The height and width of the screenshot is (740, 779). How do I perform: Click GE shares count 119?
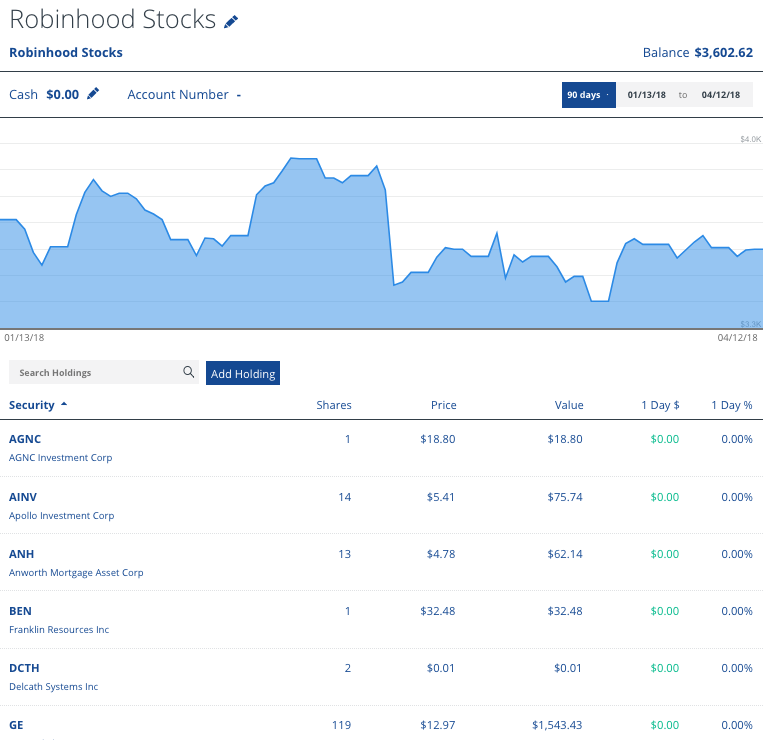(x=341, y=725)
